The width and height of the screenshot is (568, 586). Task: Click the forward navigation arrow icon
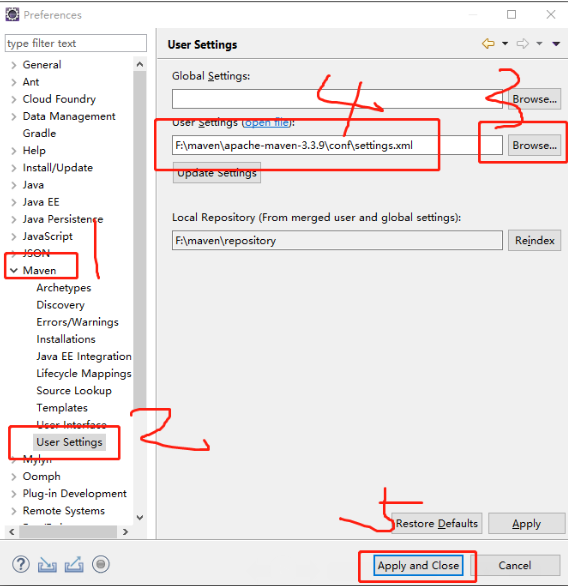pyautogui.click(x=523, y=44)
